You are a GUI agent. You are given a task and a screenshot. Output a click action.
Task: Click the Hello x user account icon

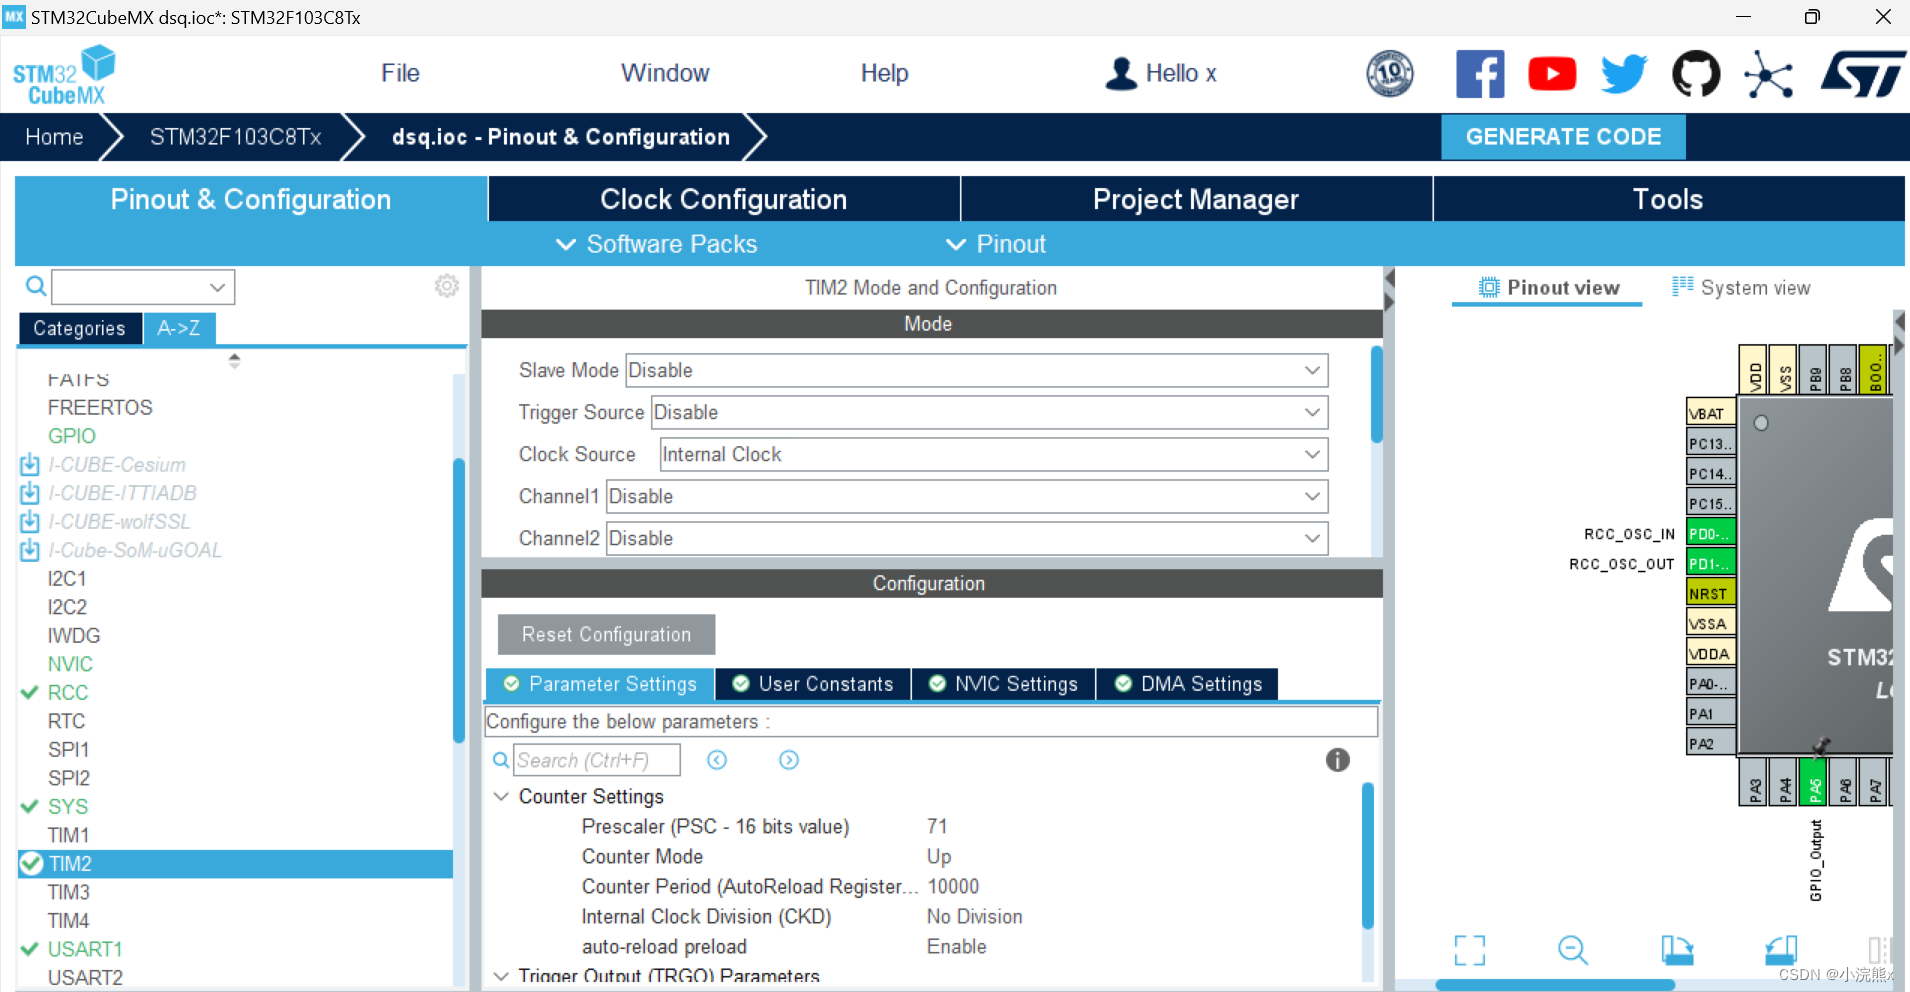pyautogui.click(x=1121, y=73)
